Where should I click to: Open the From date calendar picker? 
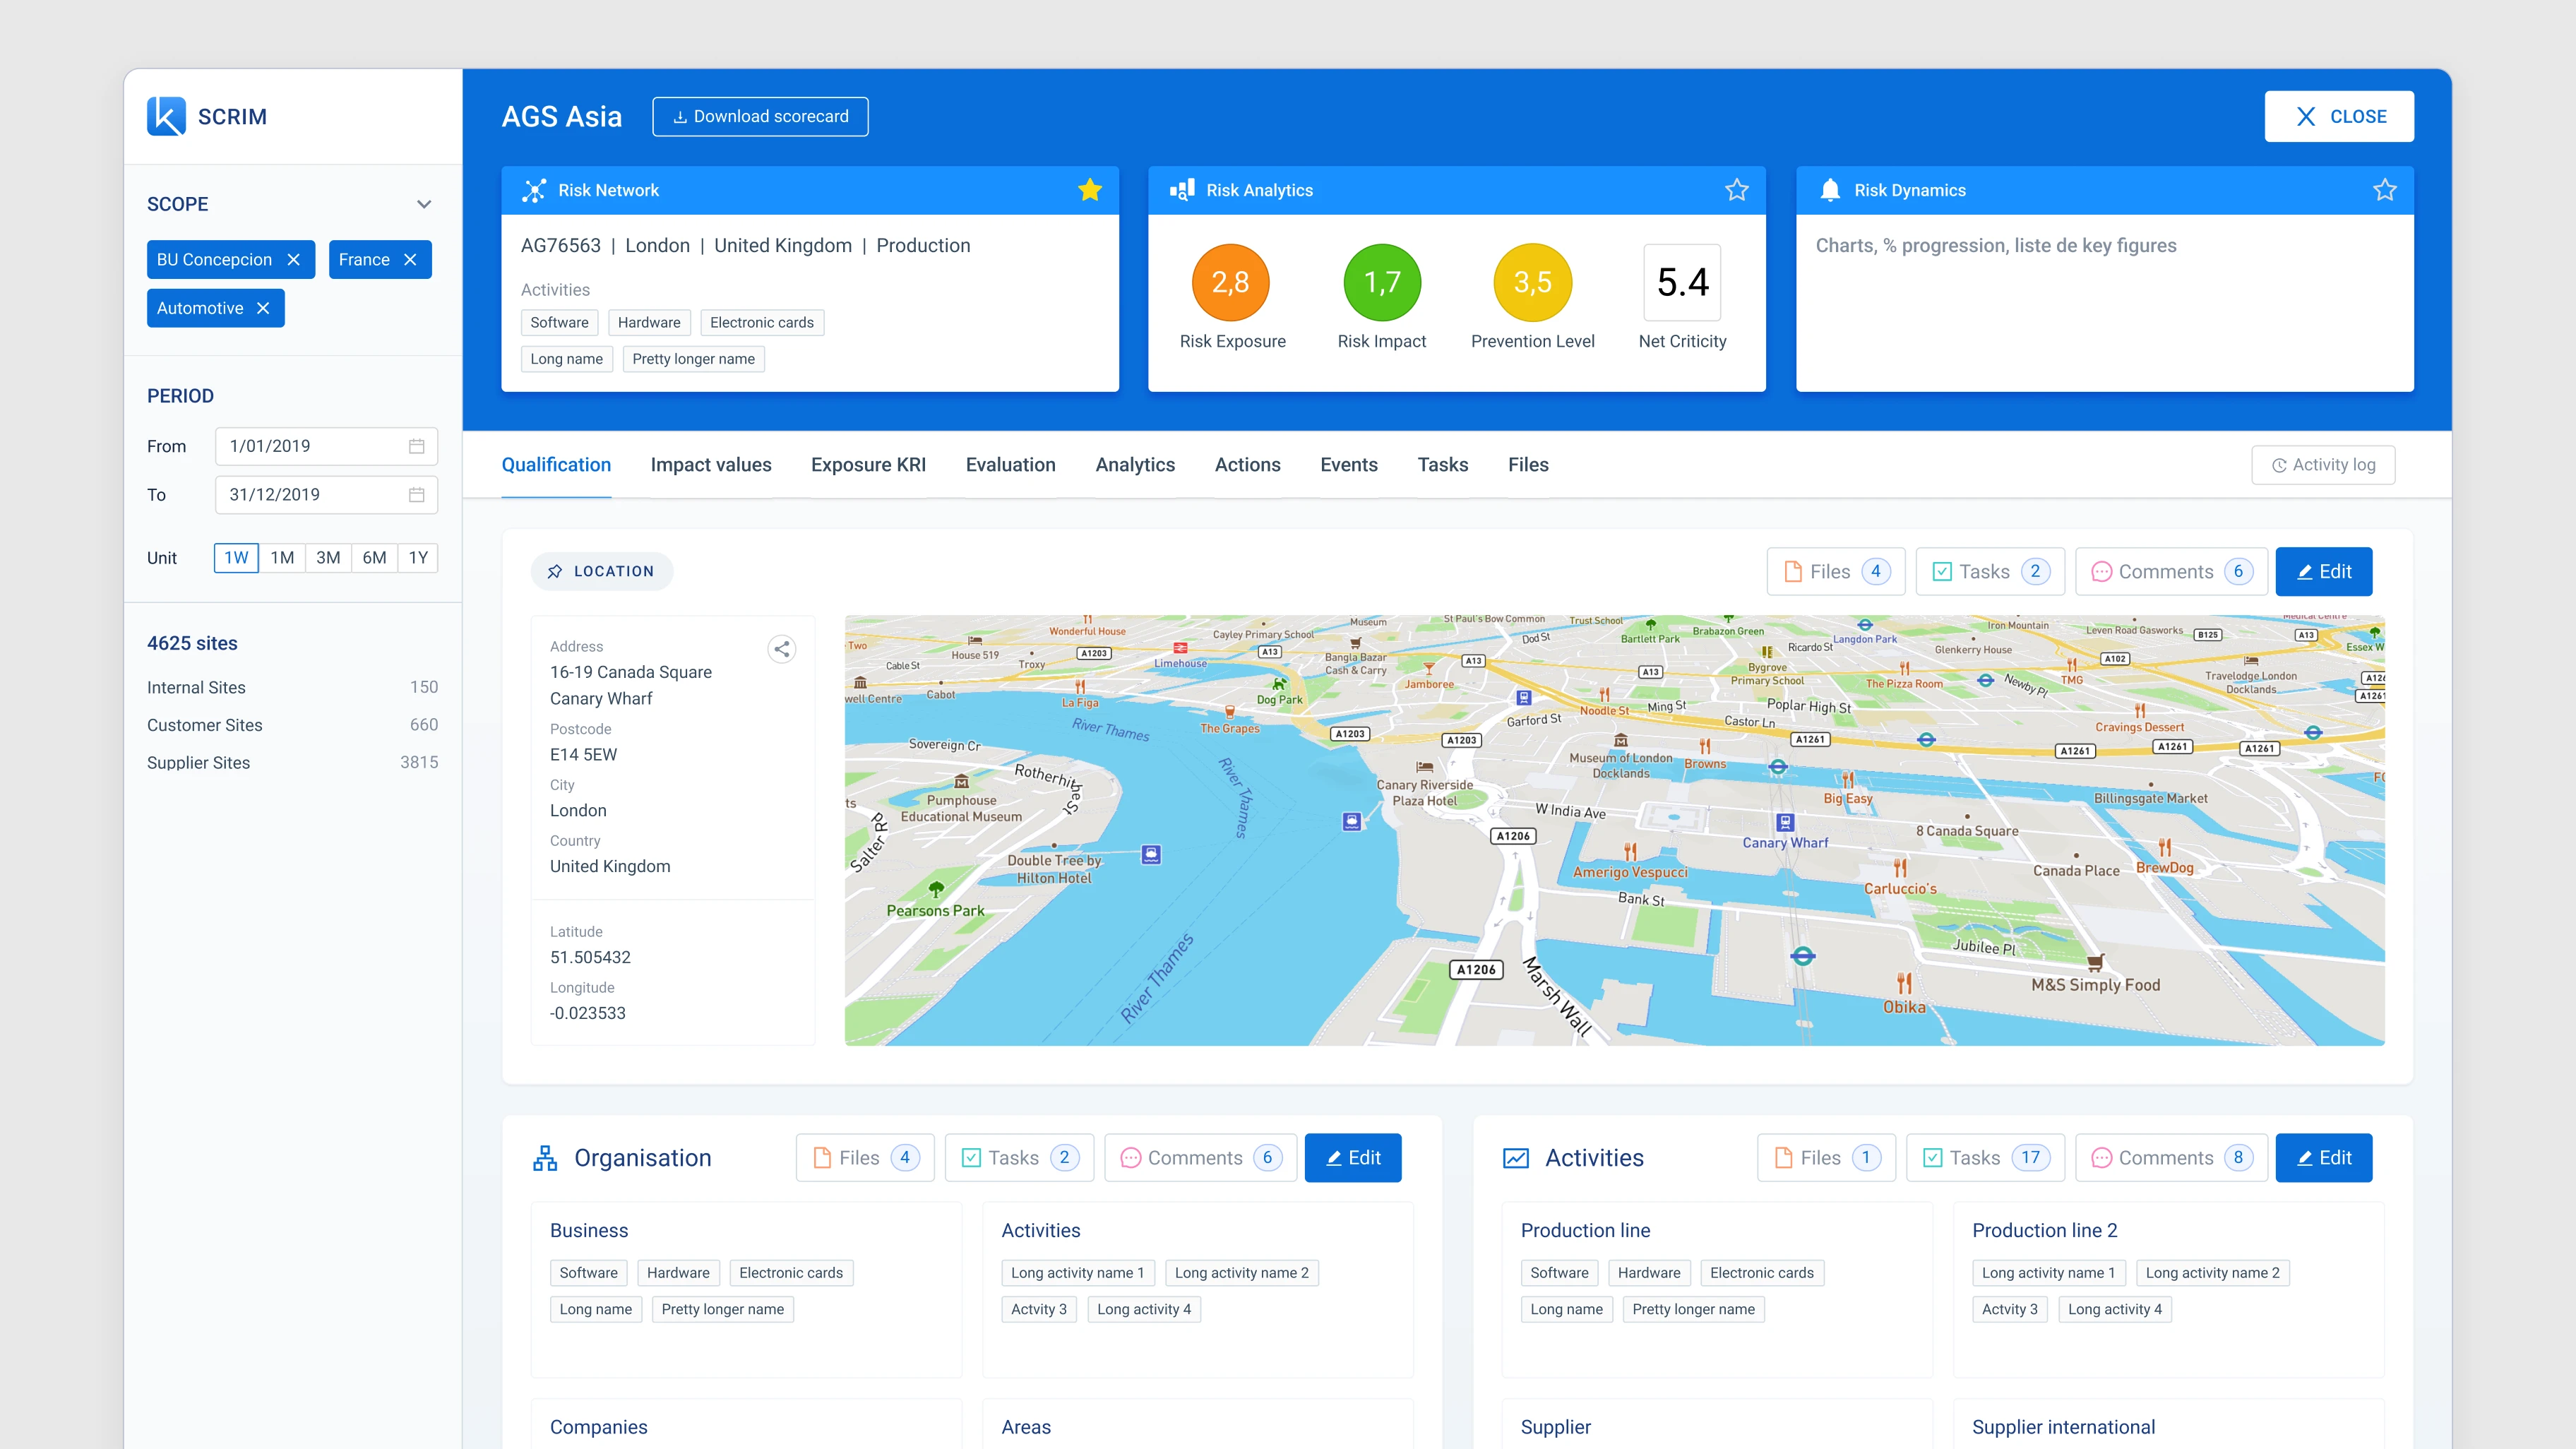point(417,446)
